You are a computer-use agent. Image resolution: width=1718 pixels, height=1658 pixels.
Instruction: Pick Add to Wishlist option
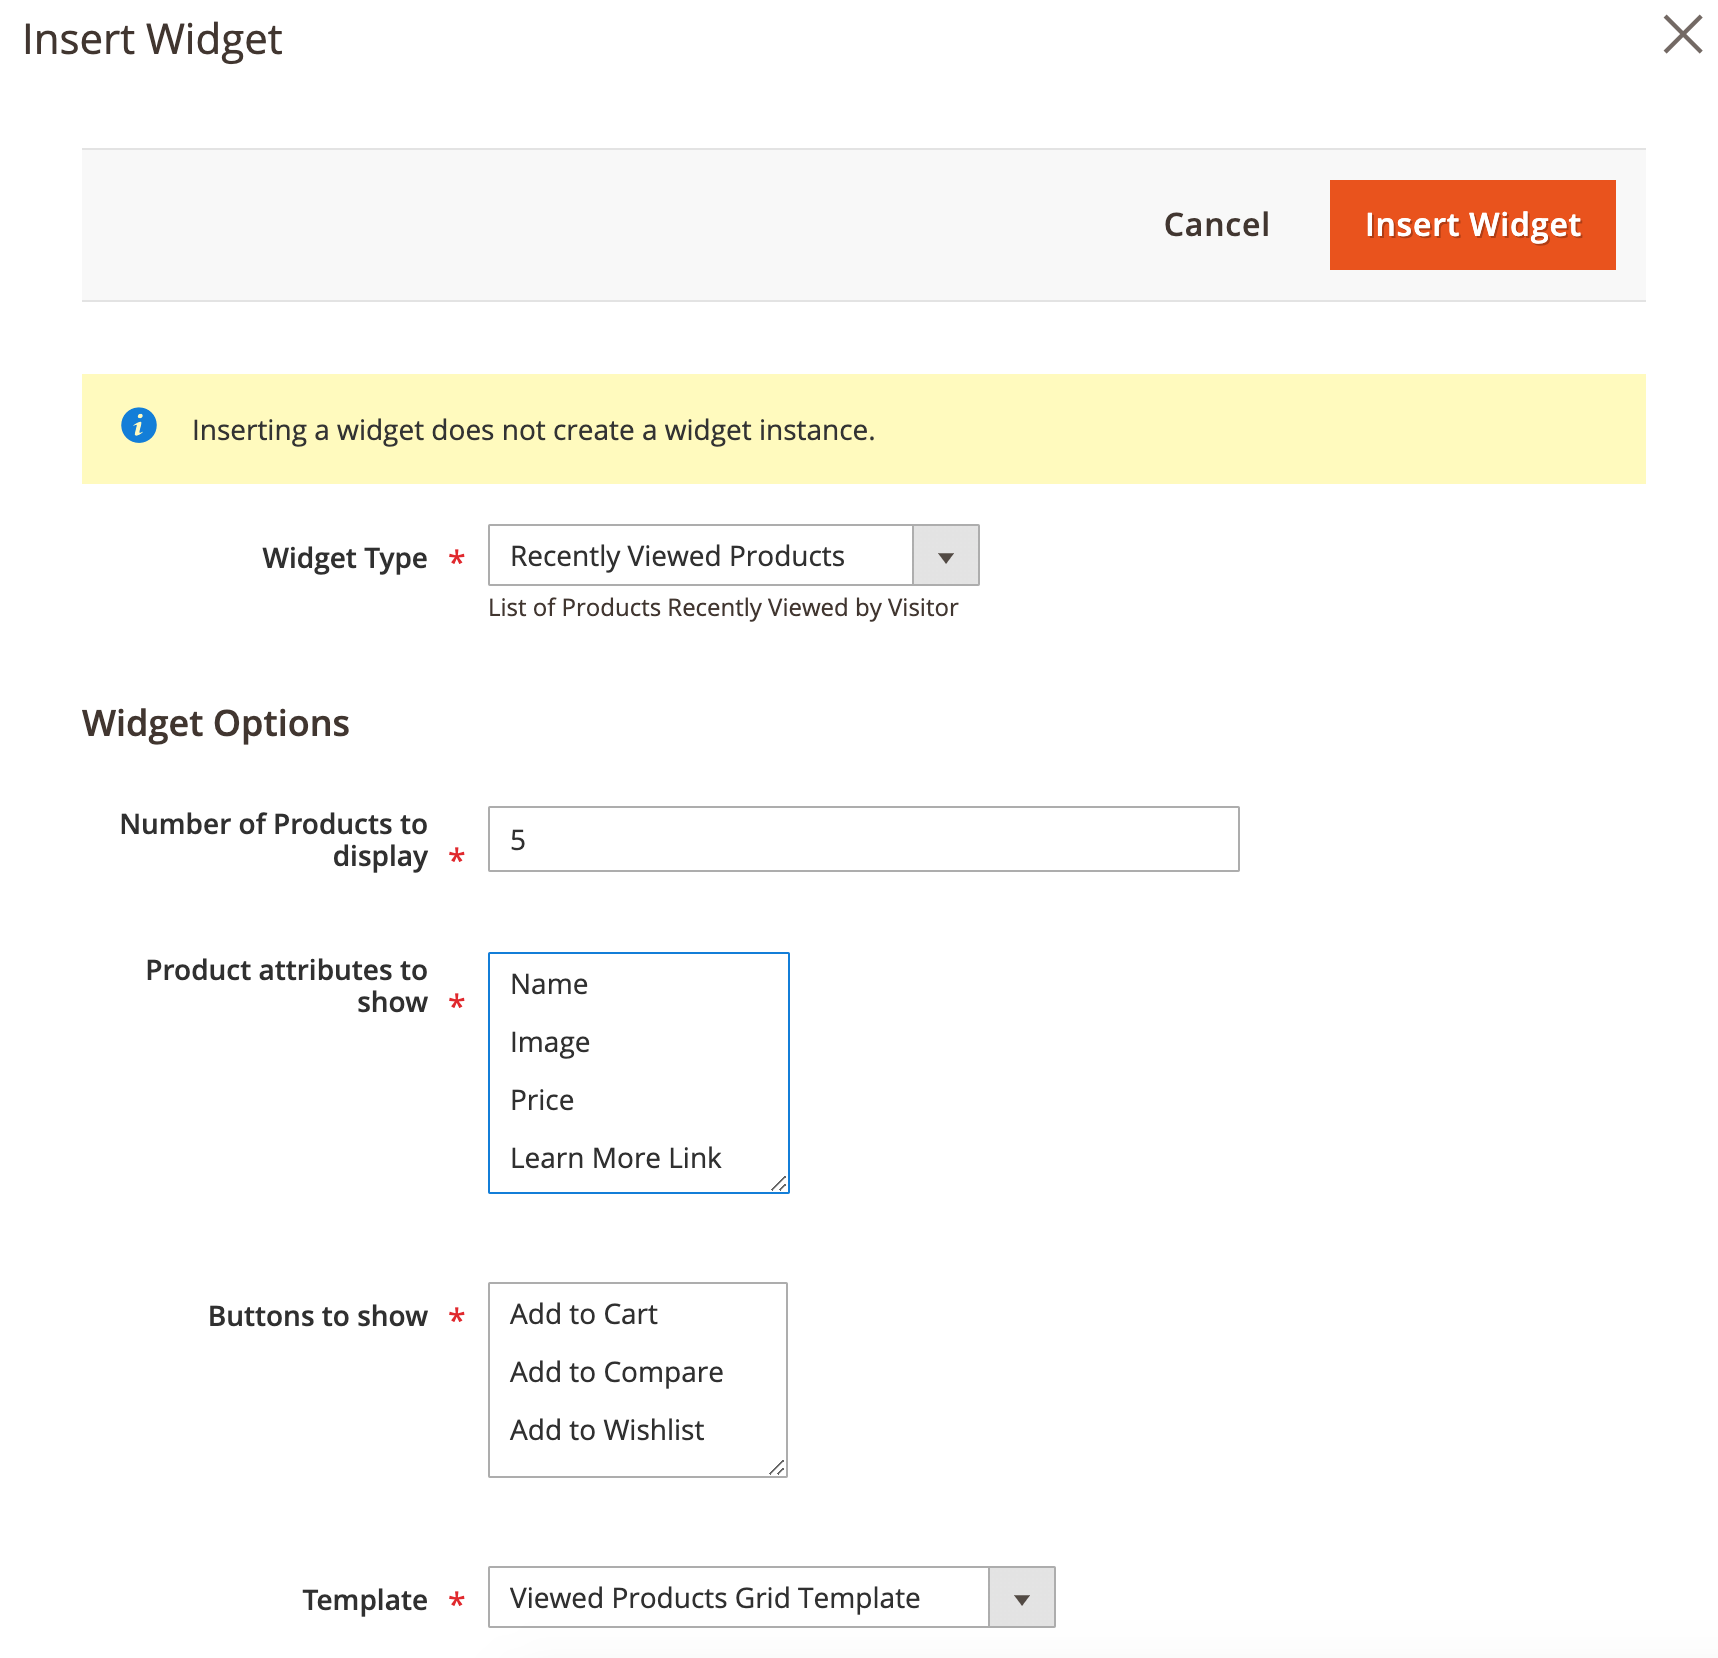pyautogui.click(x=607, y=1431)
